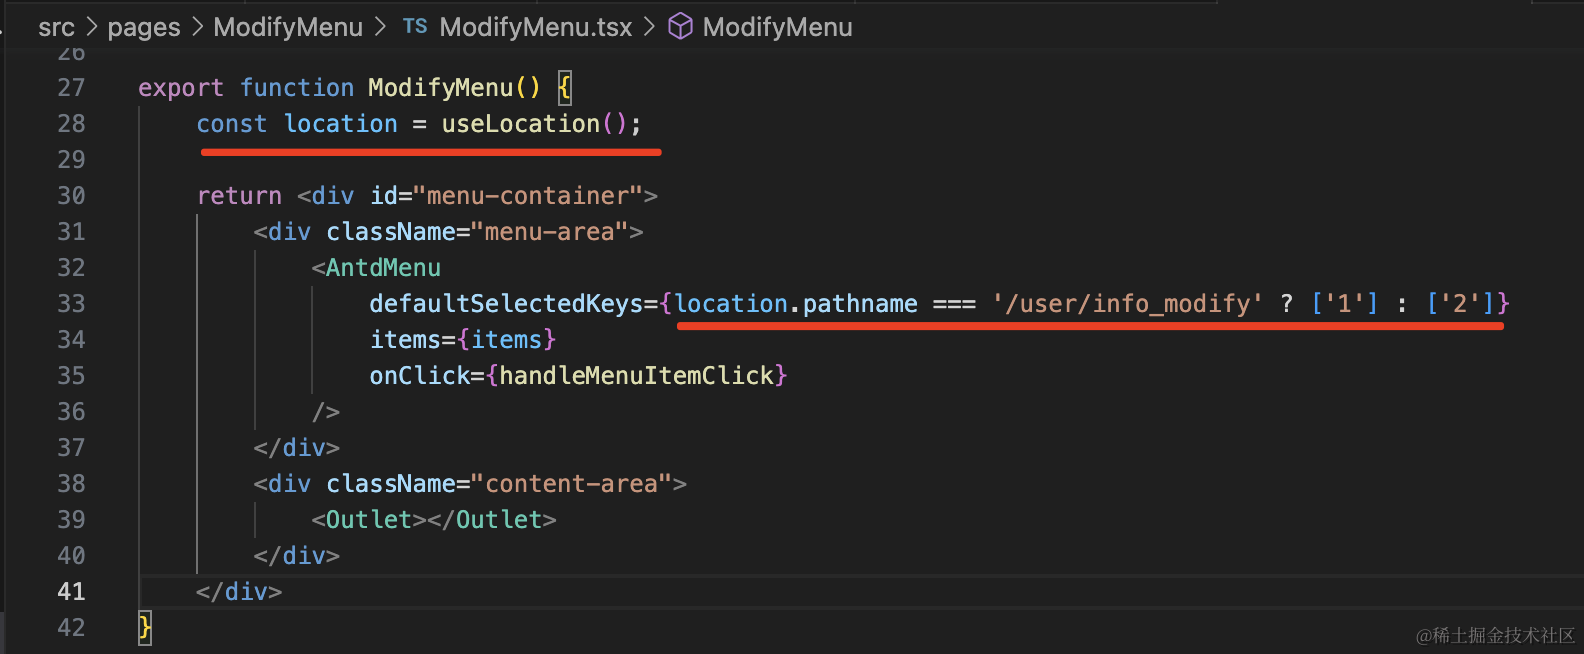This screenshot has width=1584, height=654.
Task: Click the useLocation call on line 28
Action: 521,124
